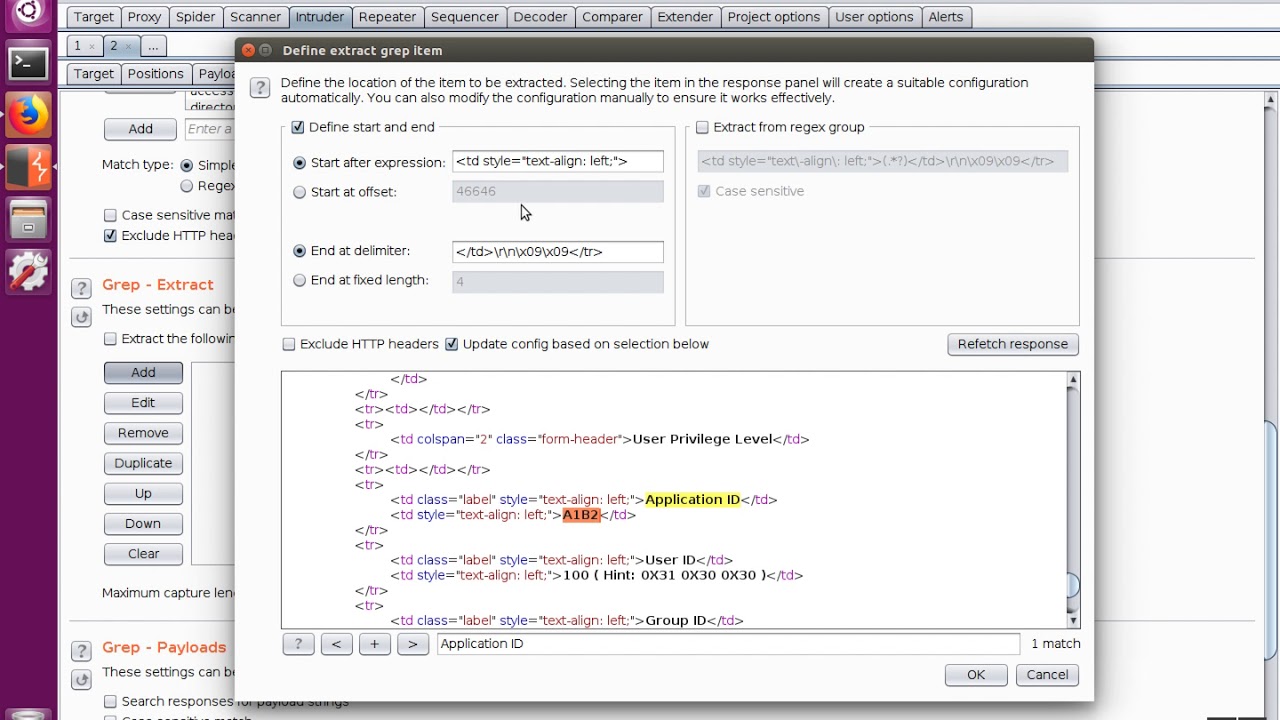1280x720 pixels.
Task: Open the Sequencer tab
Action: click(x=465, y=17)
